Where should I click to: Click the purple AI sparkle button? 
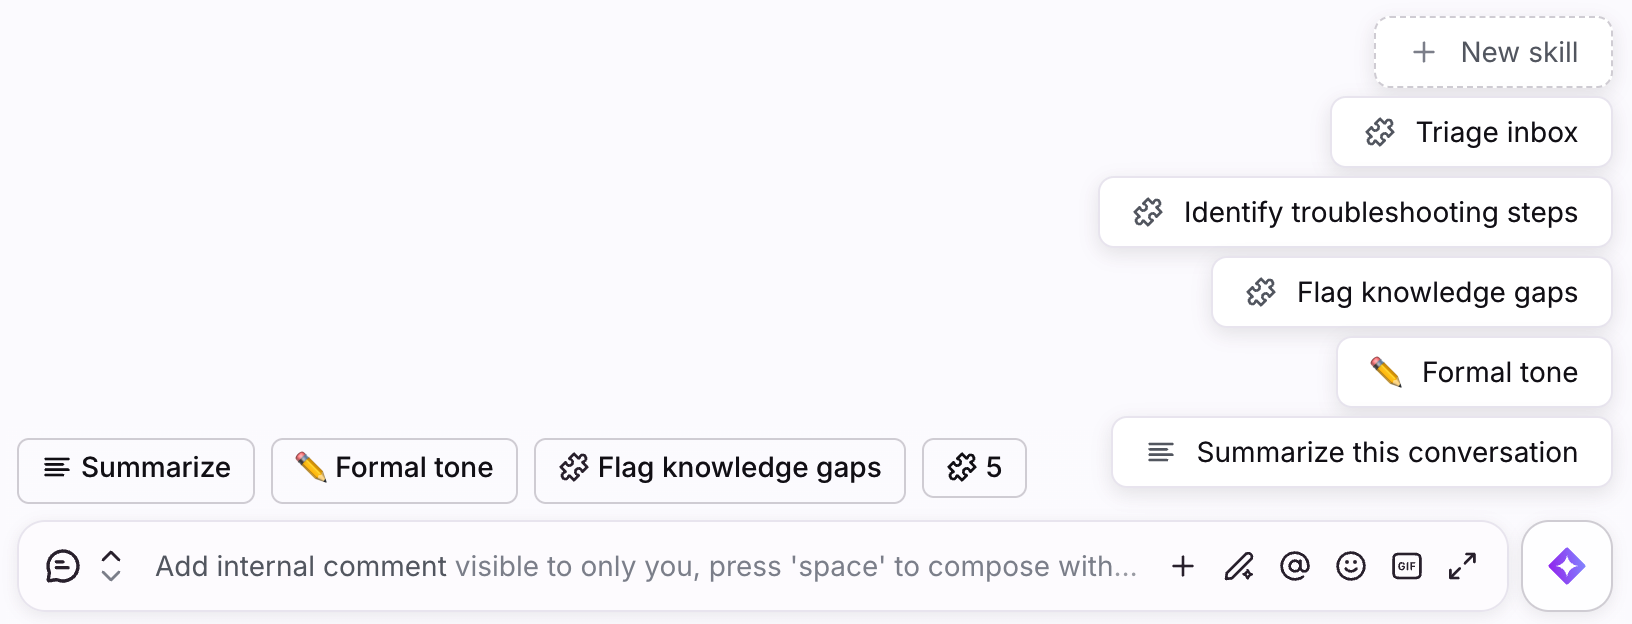coord(1566,566)
